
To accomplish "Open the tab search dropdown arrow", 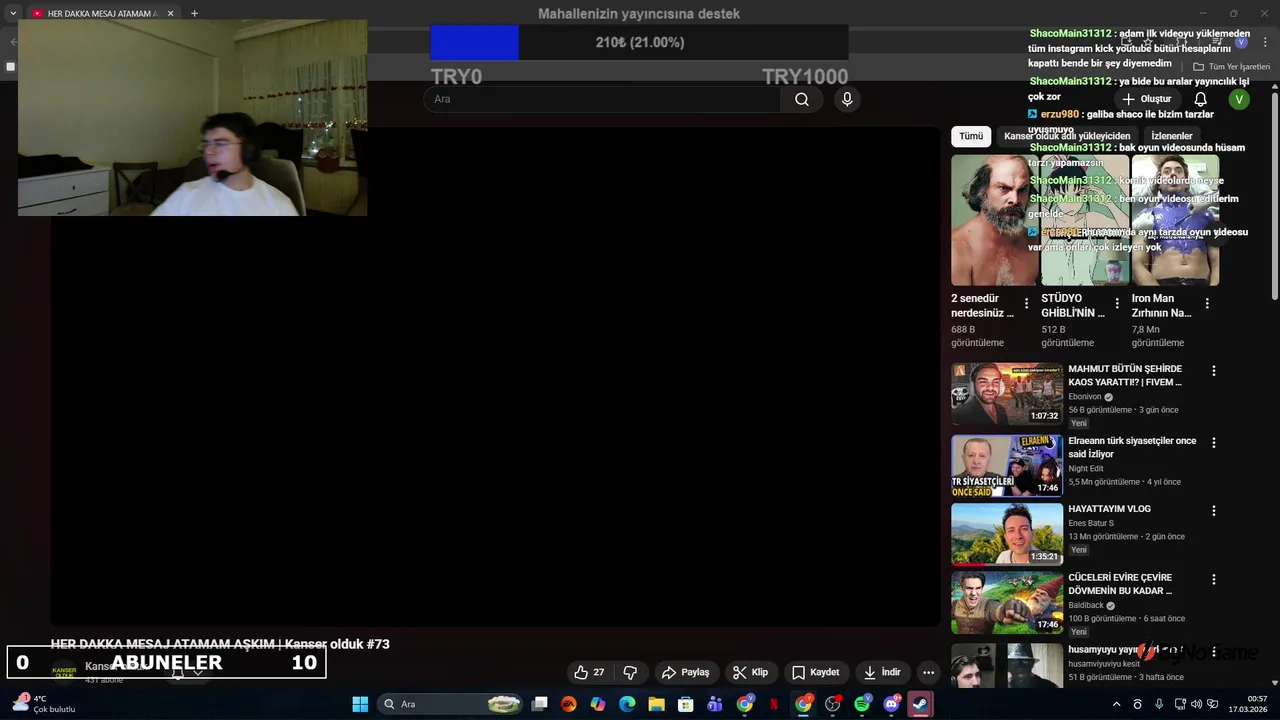I will [x=13, y=13].
